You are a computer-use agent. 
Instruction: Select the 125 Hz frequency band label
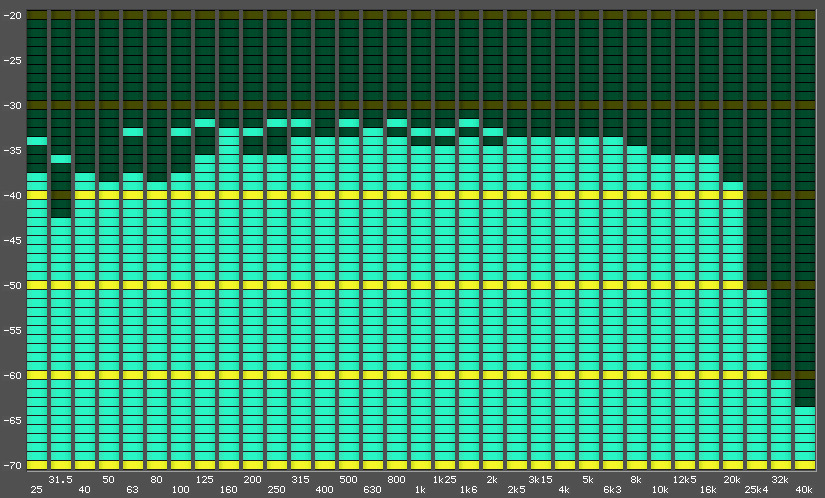tap(205, 480)
